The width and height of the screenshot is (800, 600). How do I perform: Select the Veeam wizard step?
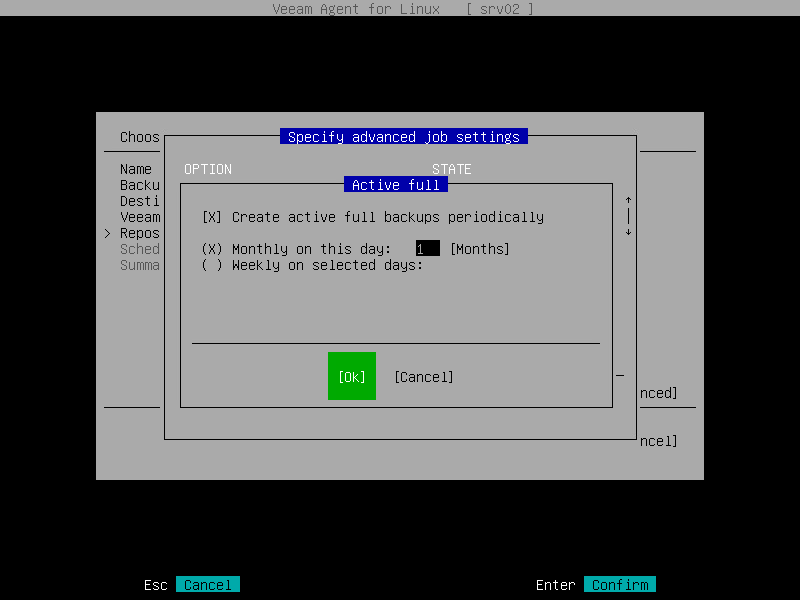pos(140,217)
